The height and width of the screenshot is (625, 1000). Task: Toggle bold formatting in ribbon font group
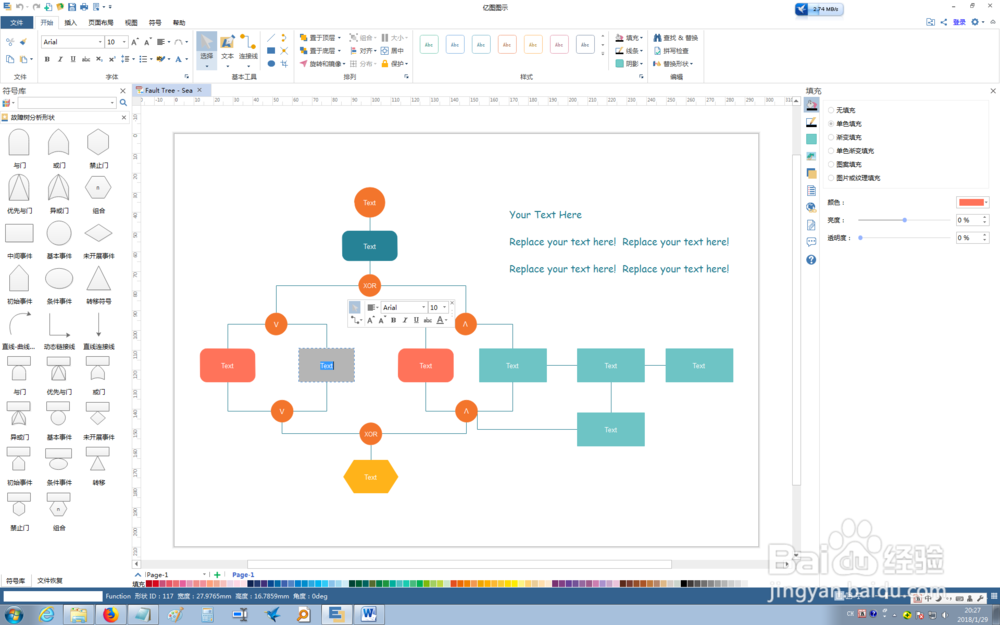[x=47, y=59]
